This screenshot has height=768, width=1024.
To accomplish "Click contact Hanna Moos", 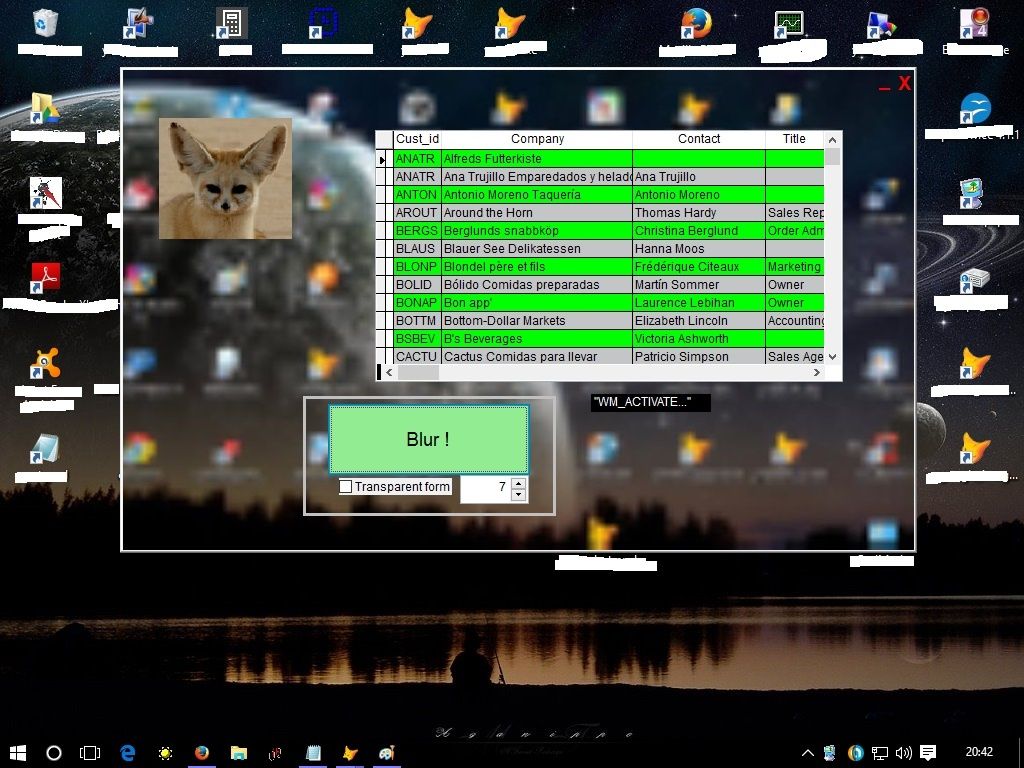I will click(x=699, y=248).
